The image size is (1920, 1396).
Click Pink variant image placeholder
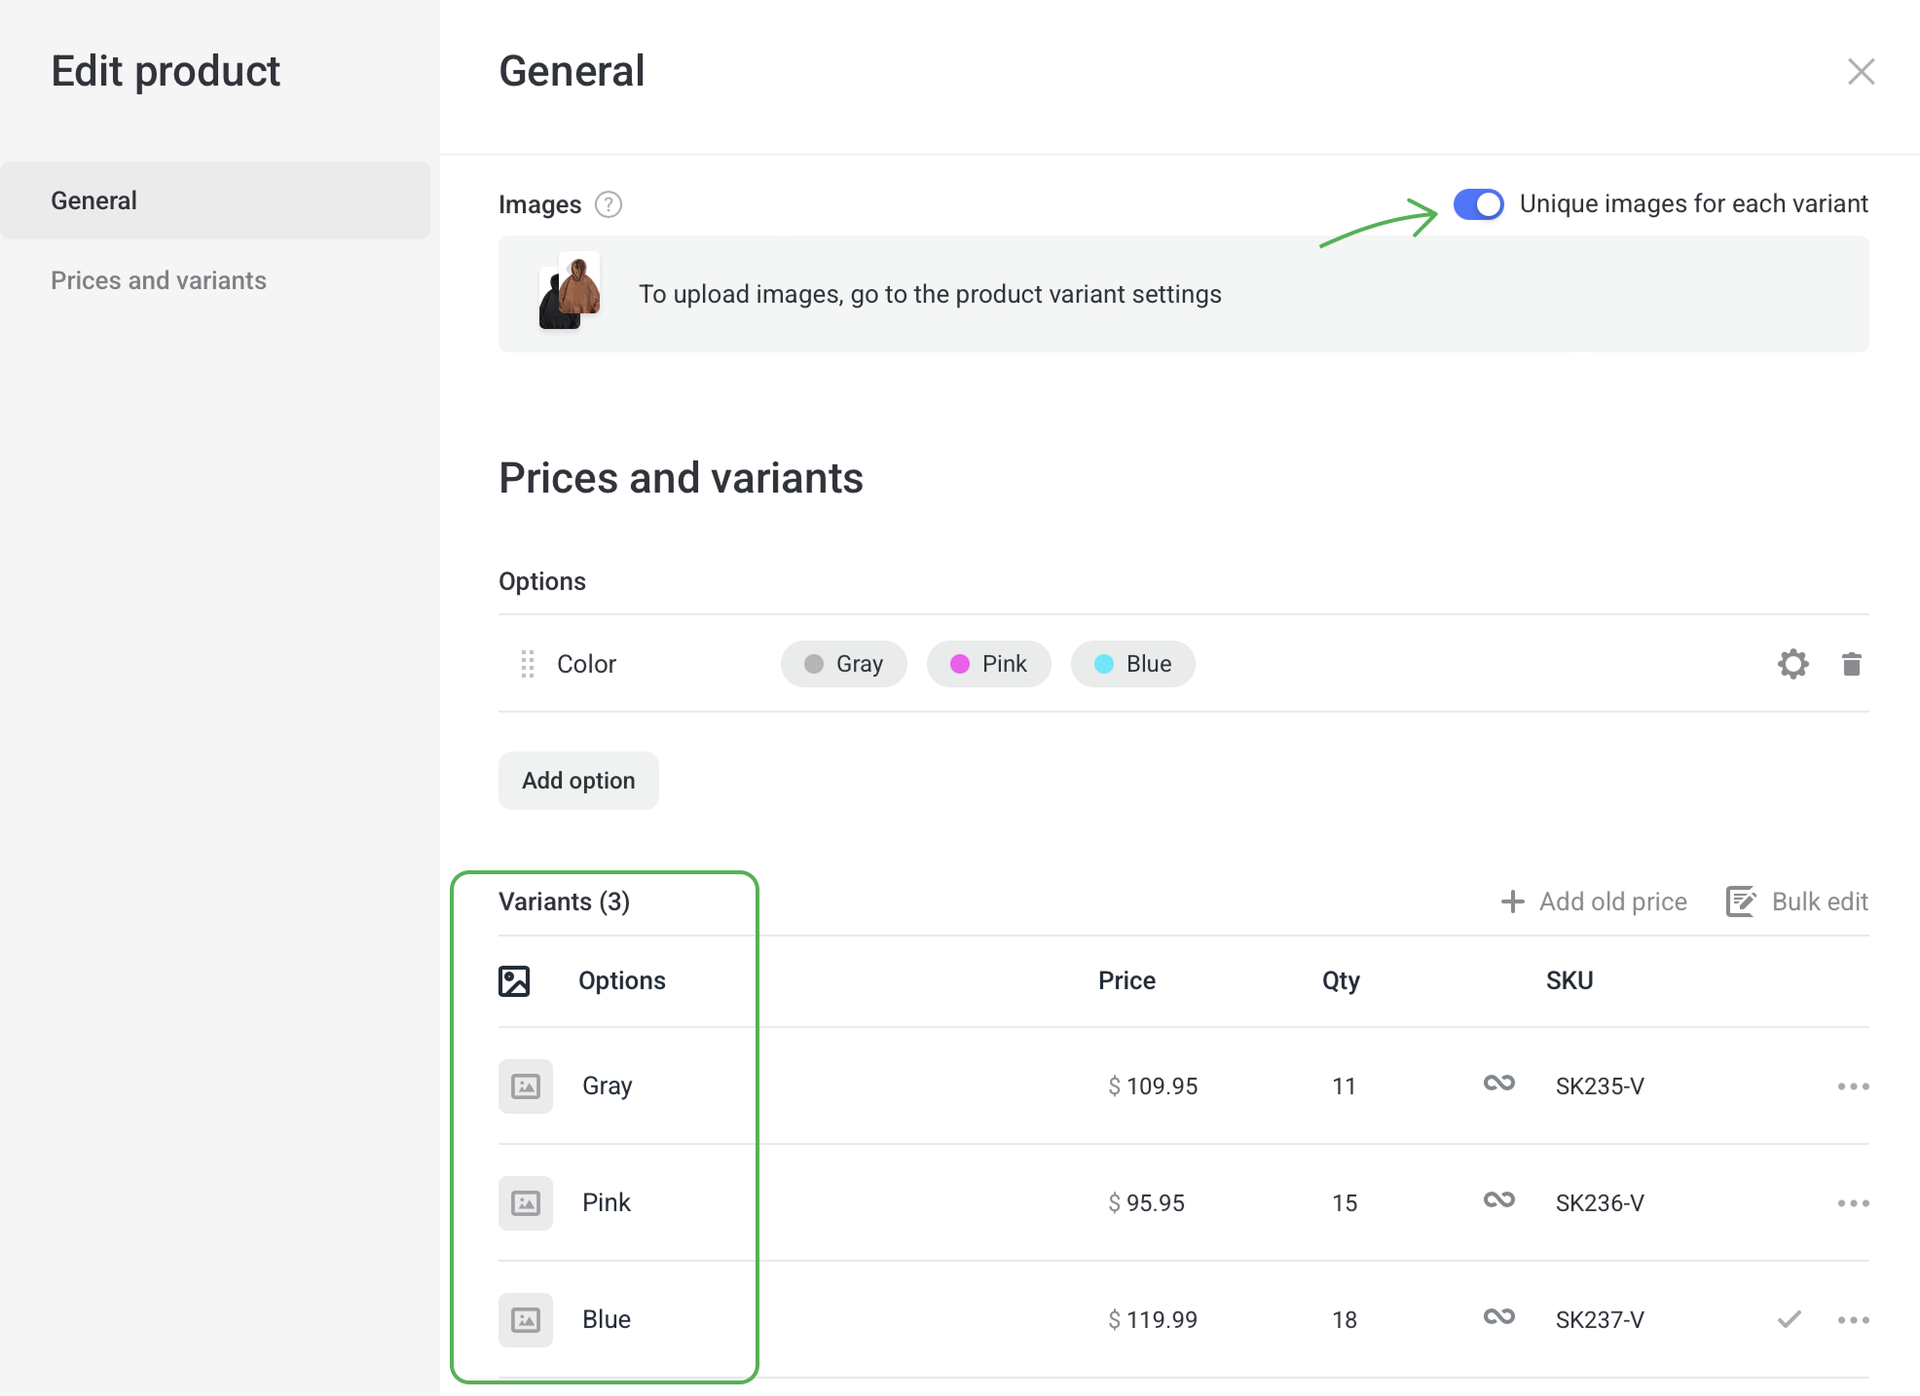(526, 1203)
